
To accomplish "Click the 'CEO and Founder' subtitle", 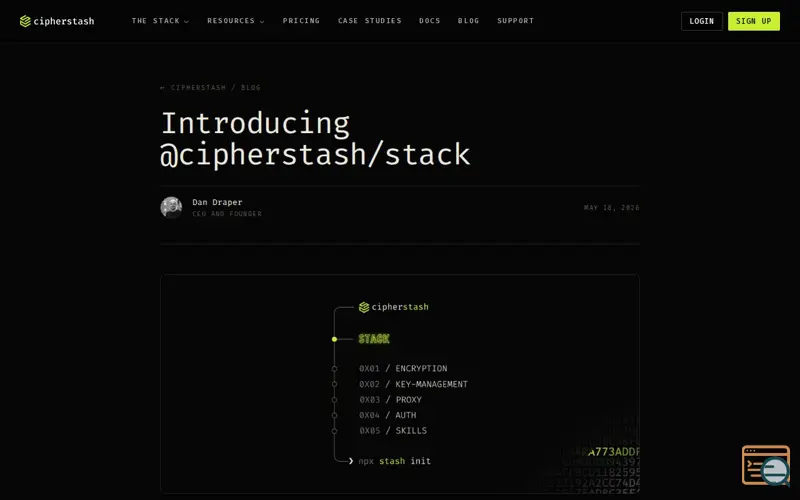I will tap(227, 214).
